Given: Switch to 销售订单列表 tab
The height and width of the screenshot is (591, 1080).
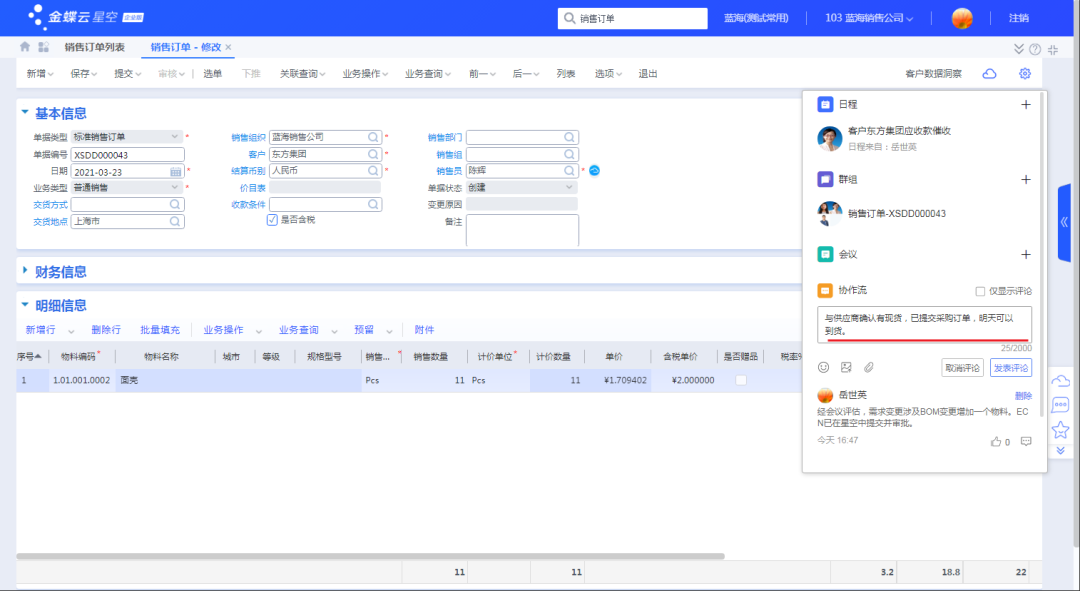Looking at the screenshot, I should (x=94, y=47).
